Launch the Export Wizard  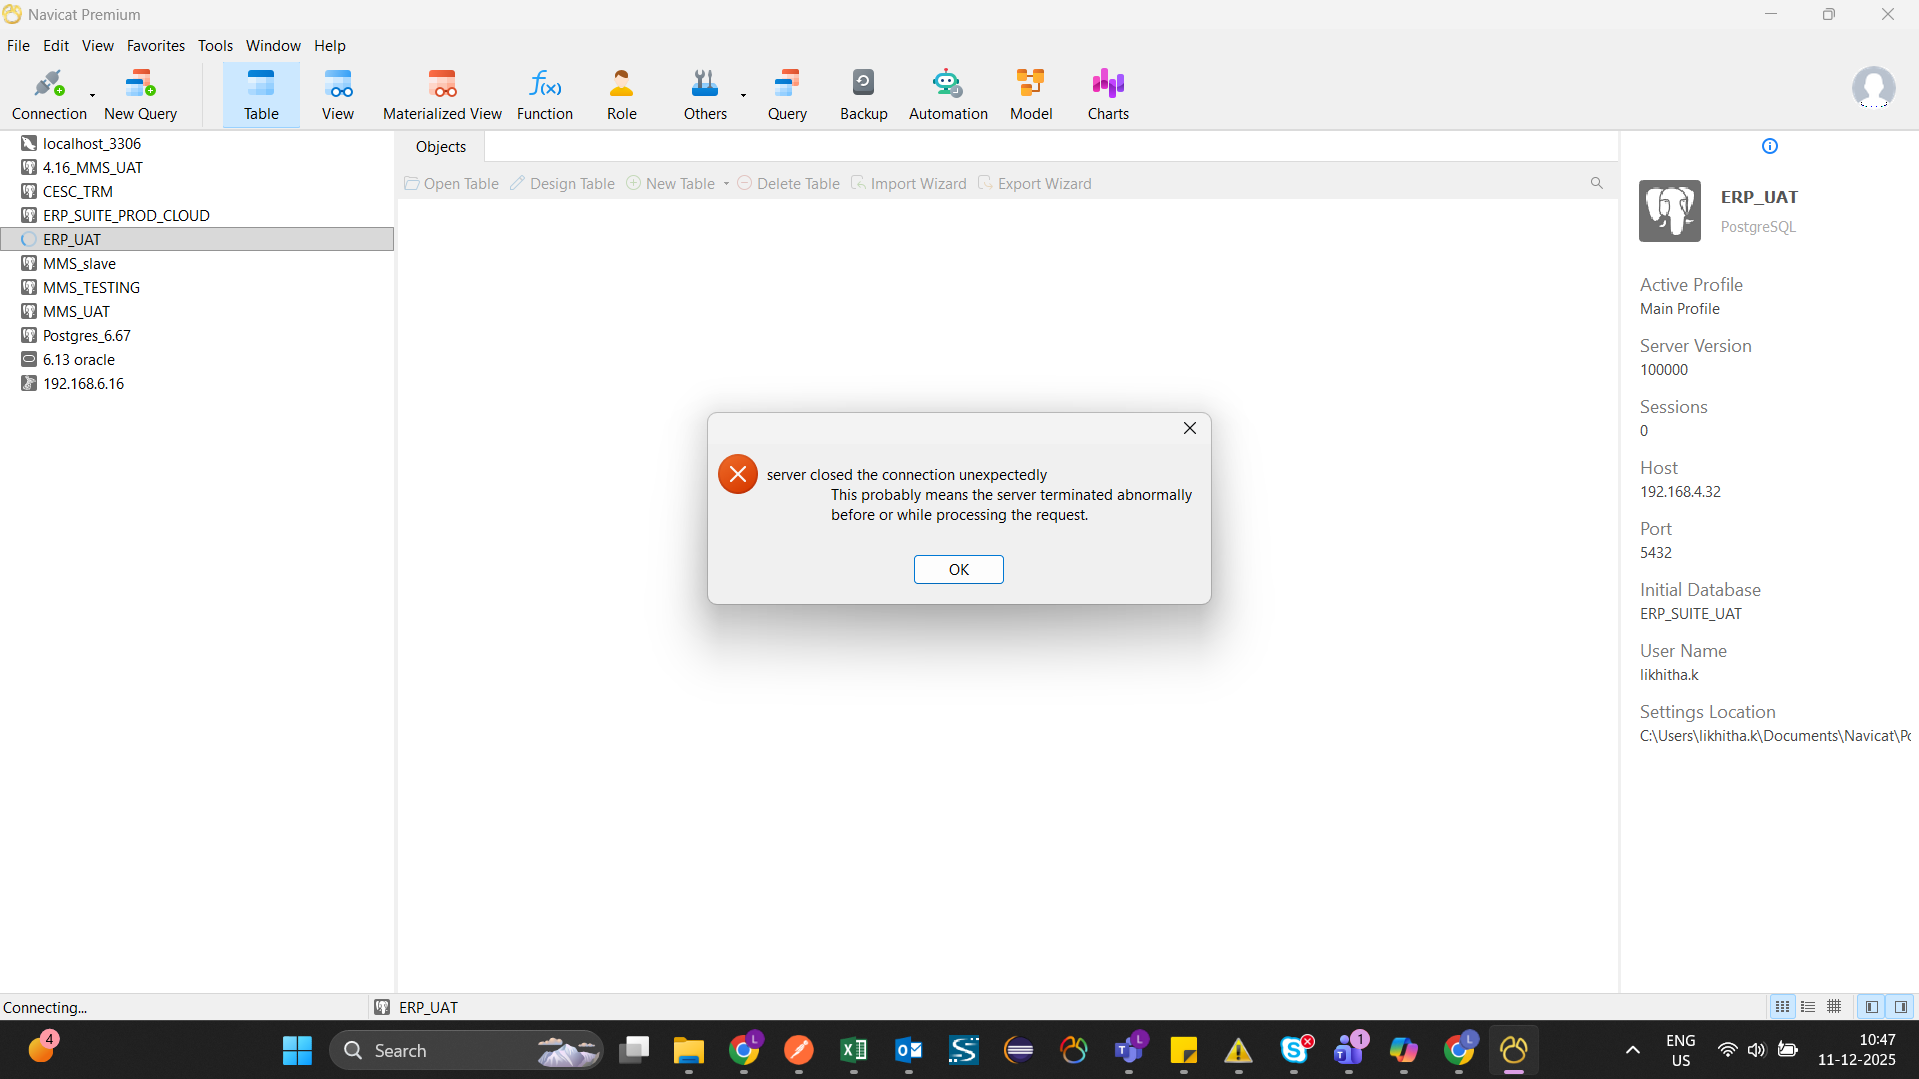pos(1035,184)
